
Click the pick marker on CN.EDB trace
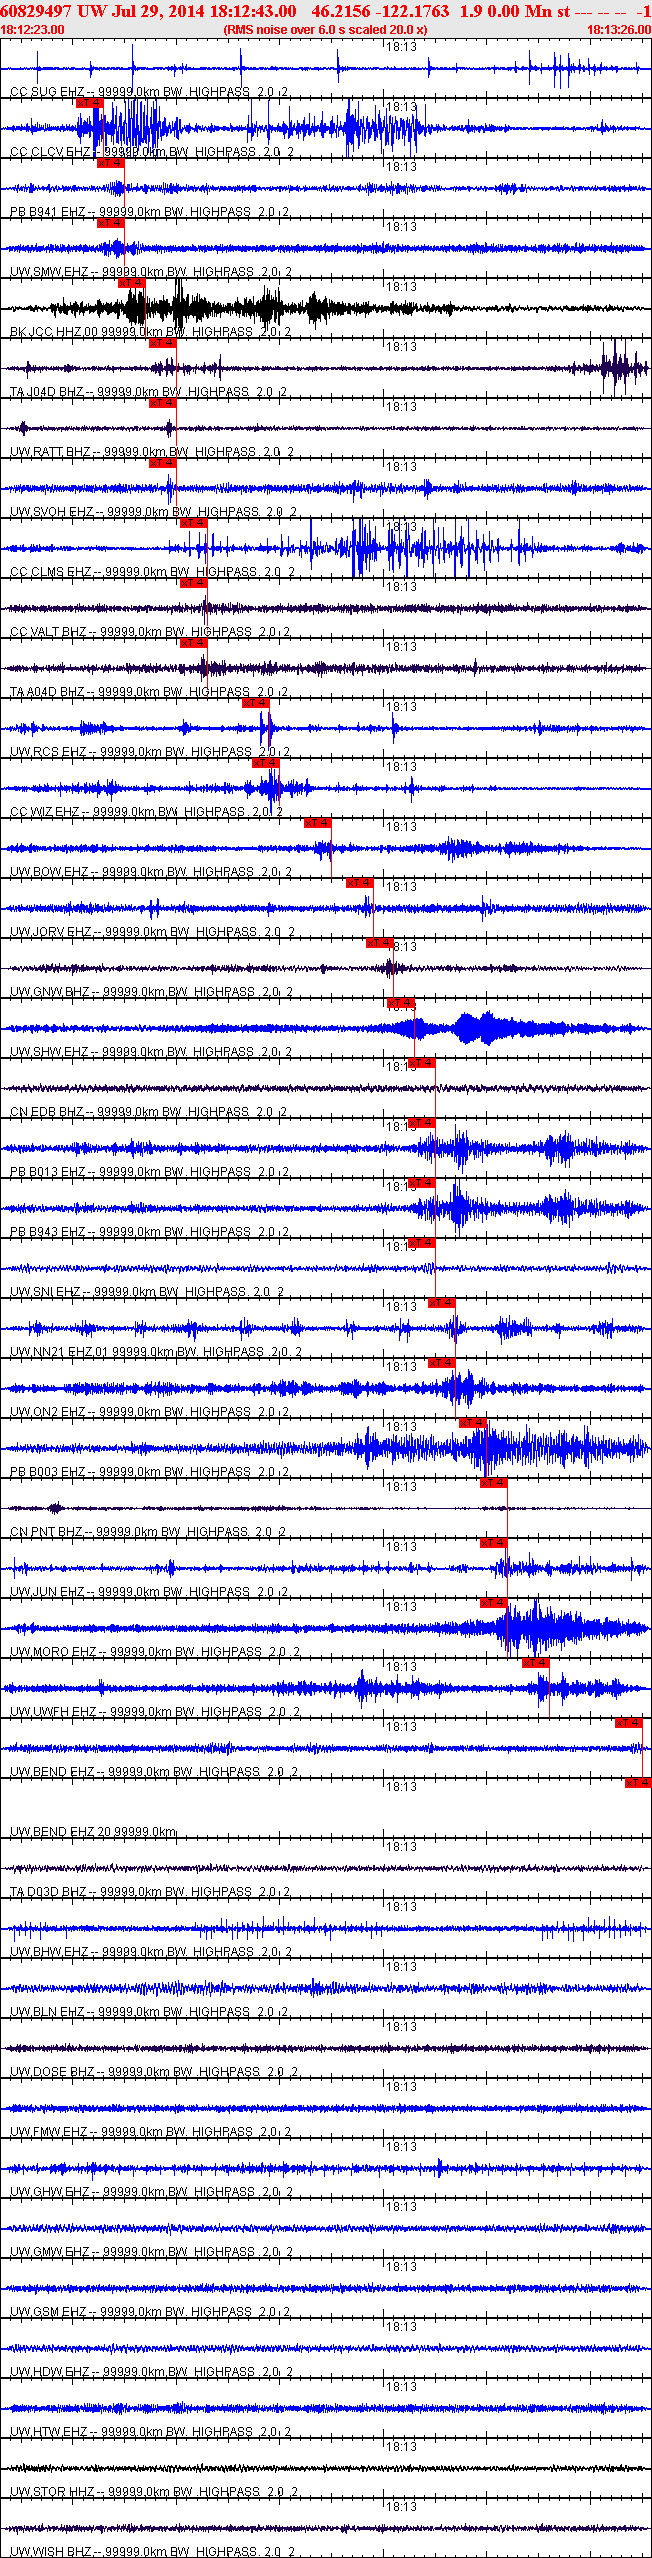point(422,1063)
